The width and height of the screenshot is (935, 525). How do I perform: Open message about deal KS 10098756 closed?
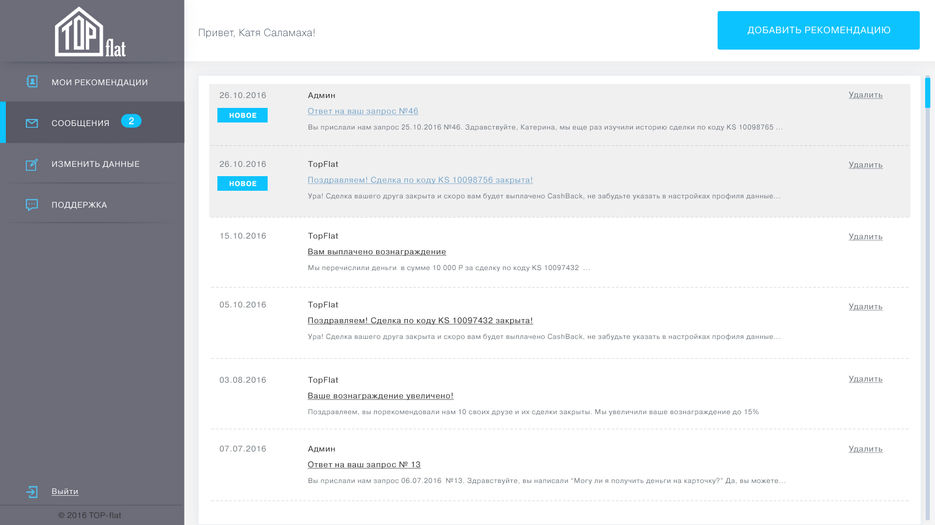pos(420,180)
